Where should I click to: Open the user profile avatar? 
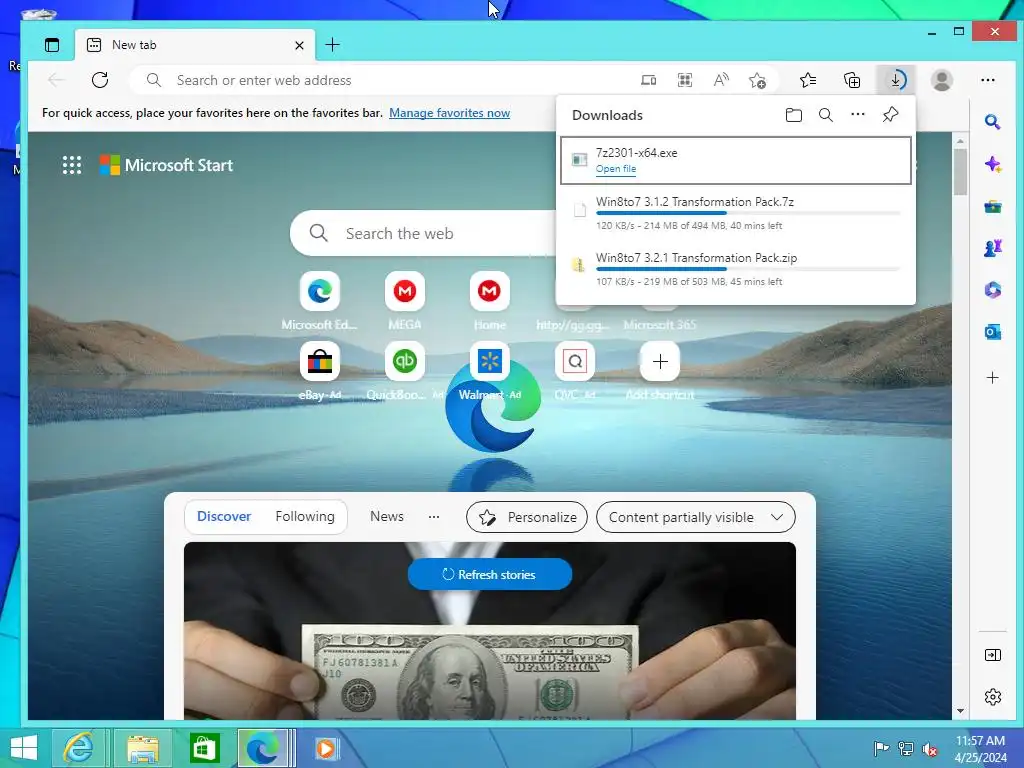point(942,80)
